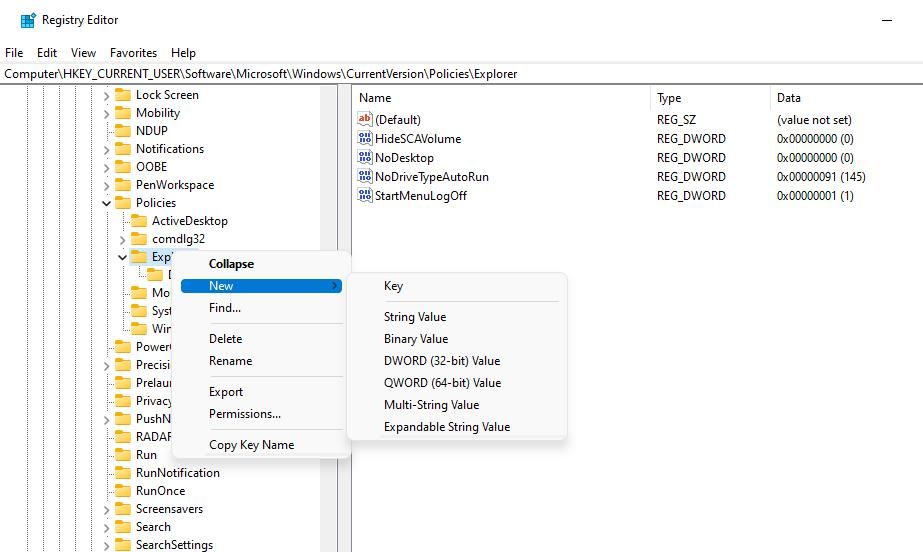Image resolution: width=923 pixels, height=552 pixels.
Task: Click the Search folder icon
Action: click(x=123, y=527)
